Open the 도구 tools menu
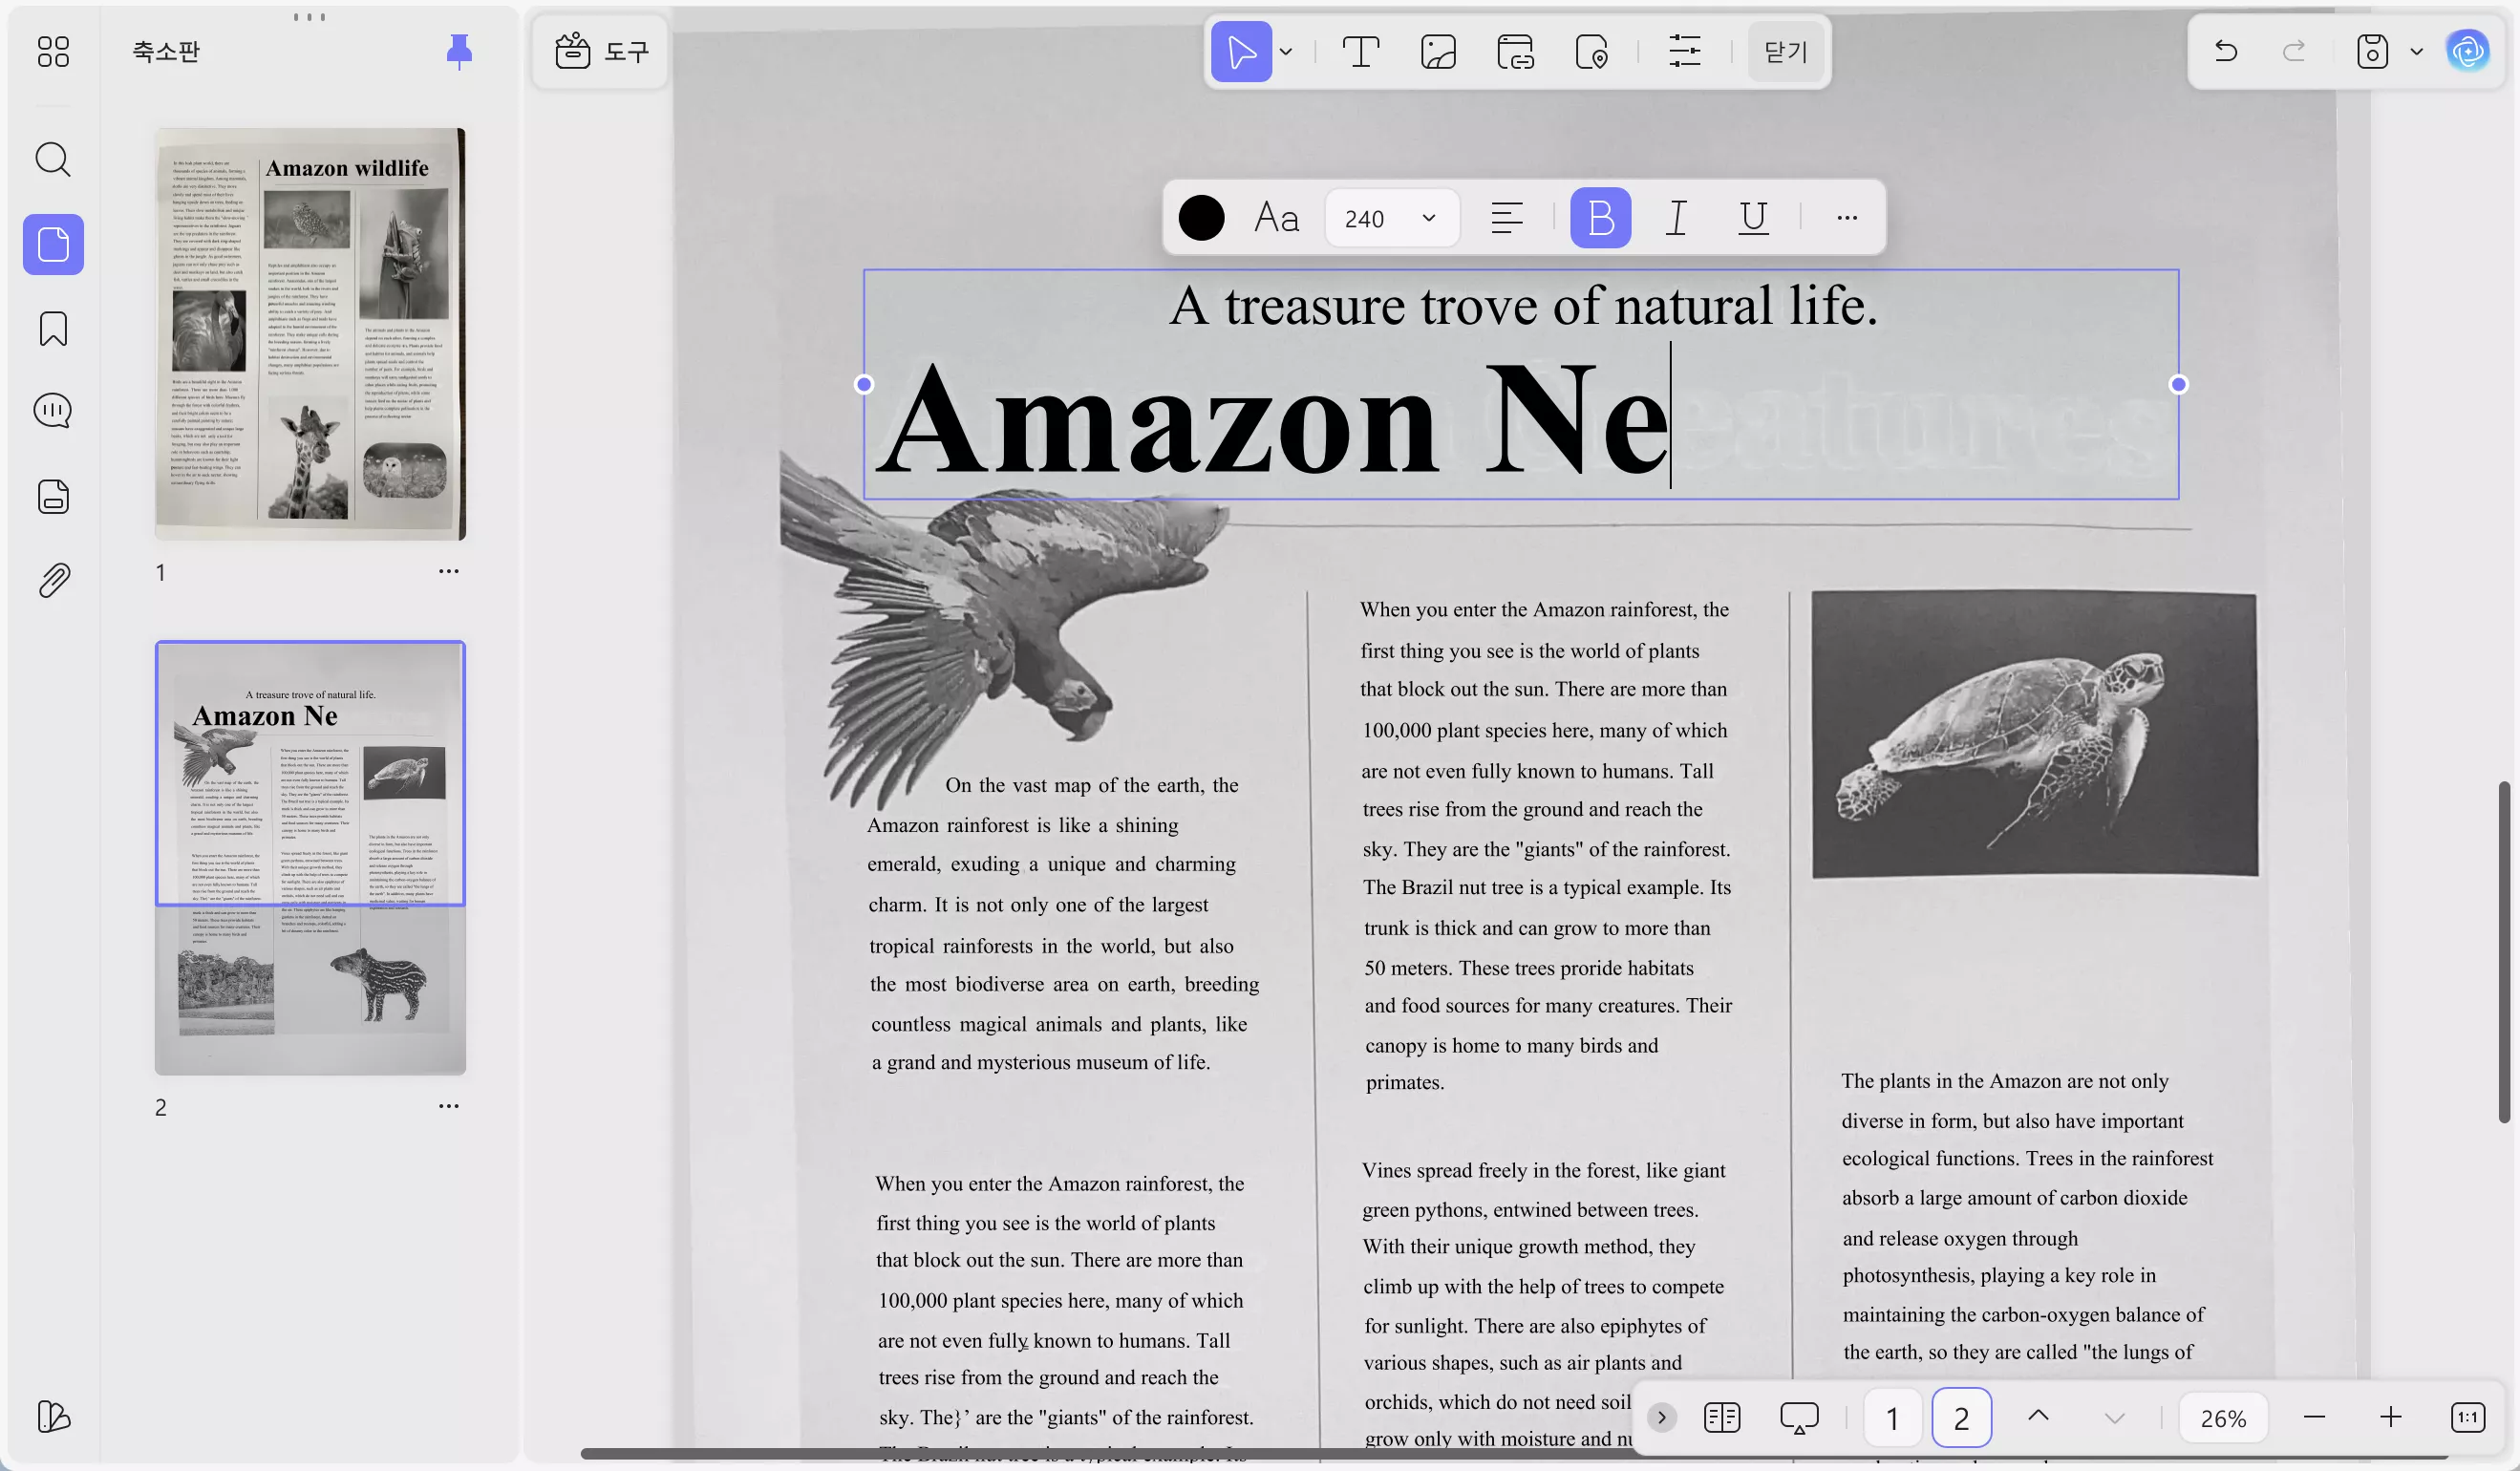Image resolution: width=2520 pixels, height=1471 pixels. pyautogui.click(x=602, y=51)
